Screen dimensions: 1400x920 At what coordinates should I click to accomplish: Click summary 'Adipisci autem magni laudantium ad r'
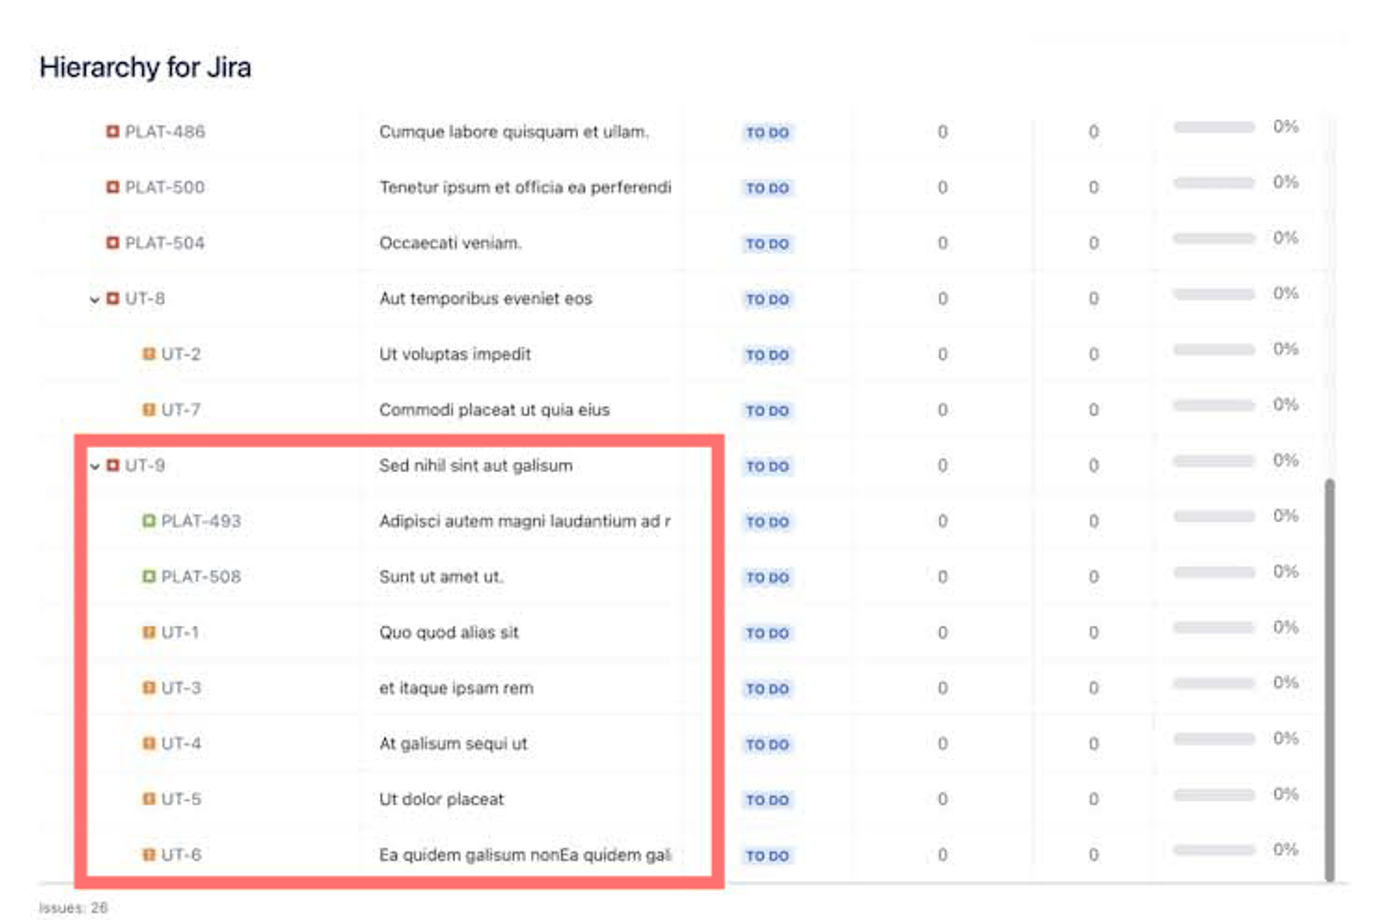(525, 521)
